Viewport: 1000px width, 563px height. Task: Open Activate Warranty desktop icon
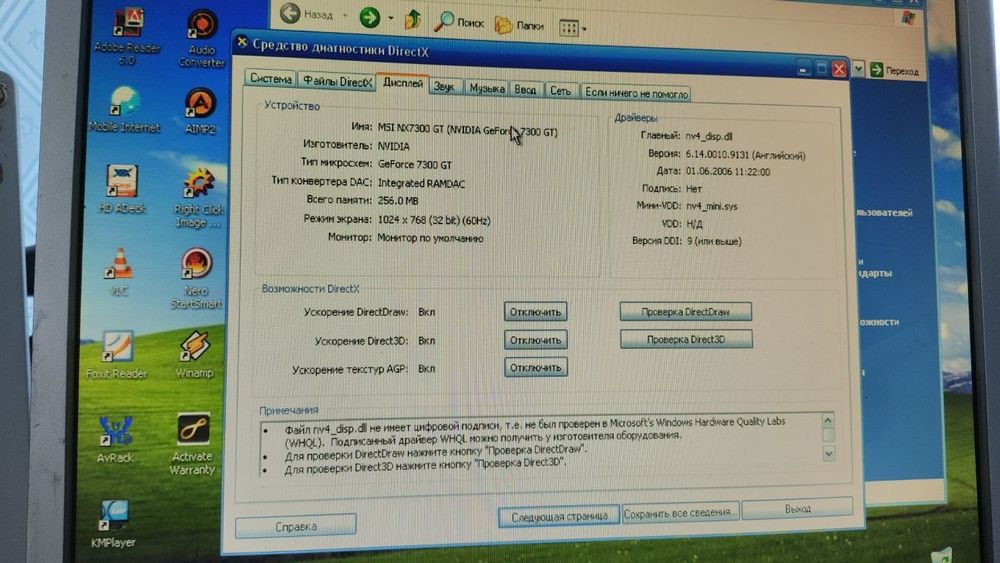click(192, 444)
